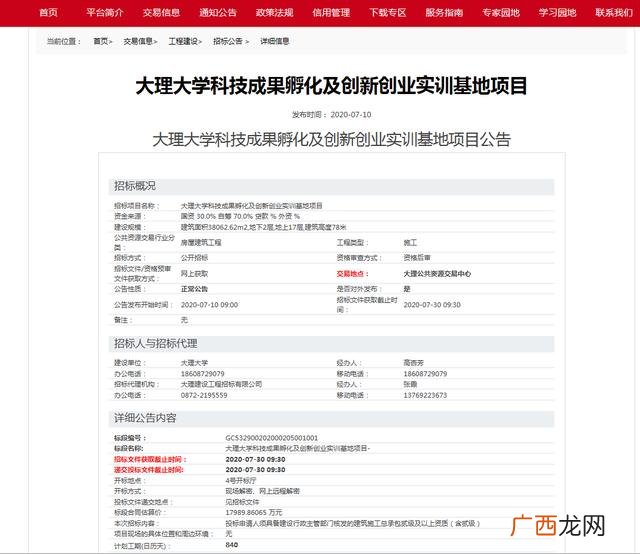Click the 建设规模 value with 38062.62m2
The height and width of the screenshot is (554, 640).
263,227
